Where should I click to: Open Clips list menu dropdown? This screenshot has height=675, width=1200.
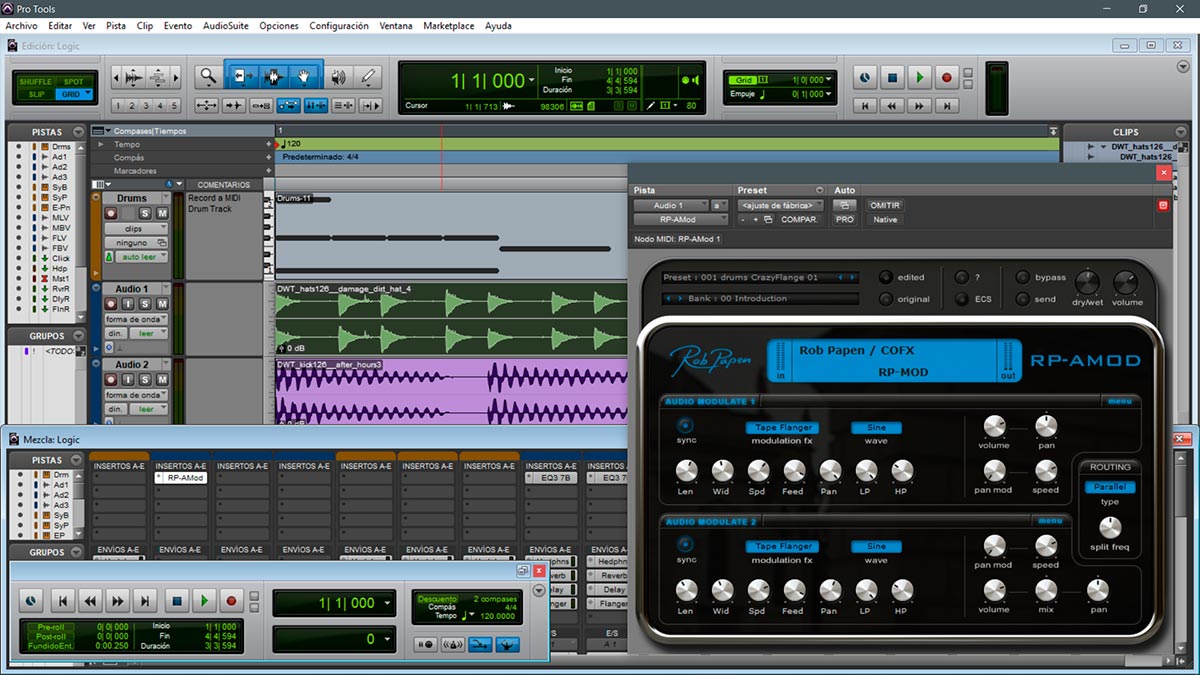(1183, 132)
